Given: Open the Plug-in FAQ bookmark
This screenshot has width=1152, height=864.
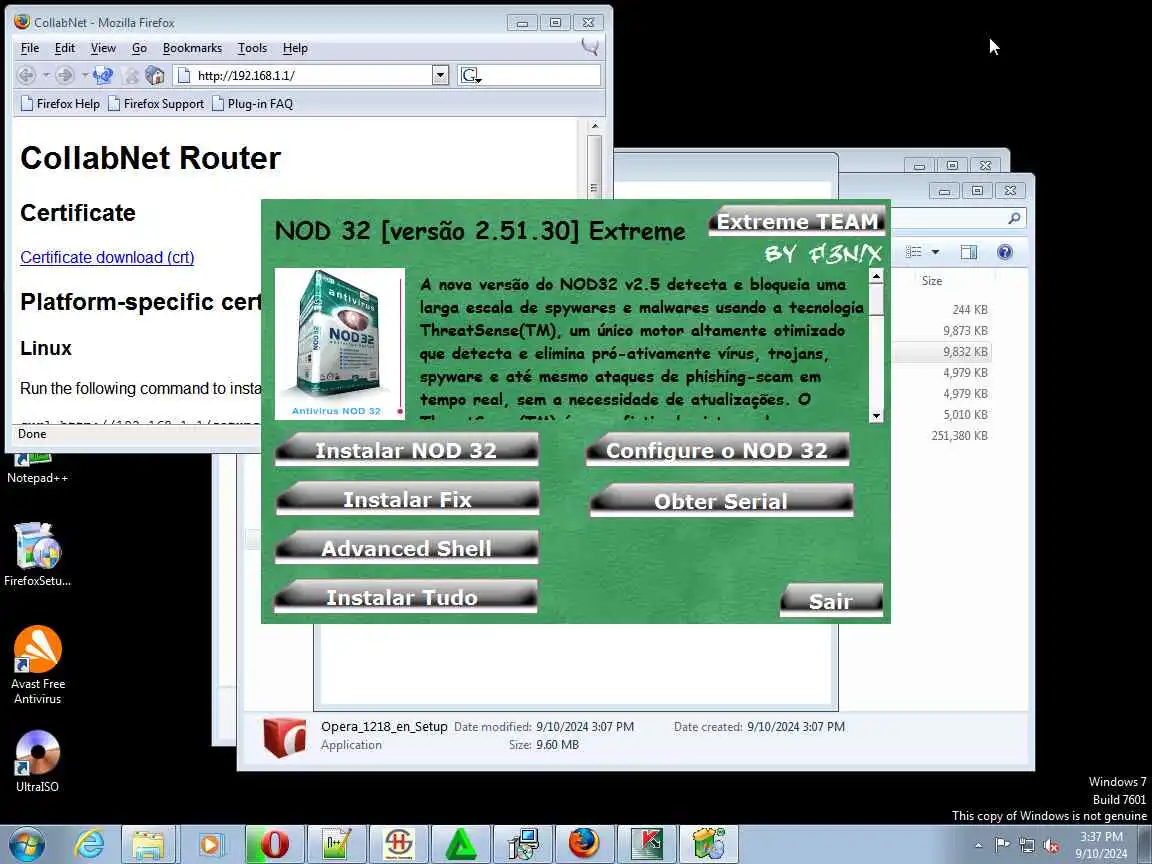Looking at the screenshot, I should tap(252, 104).
